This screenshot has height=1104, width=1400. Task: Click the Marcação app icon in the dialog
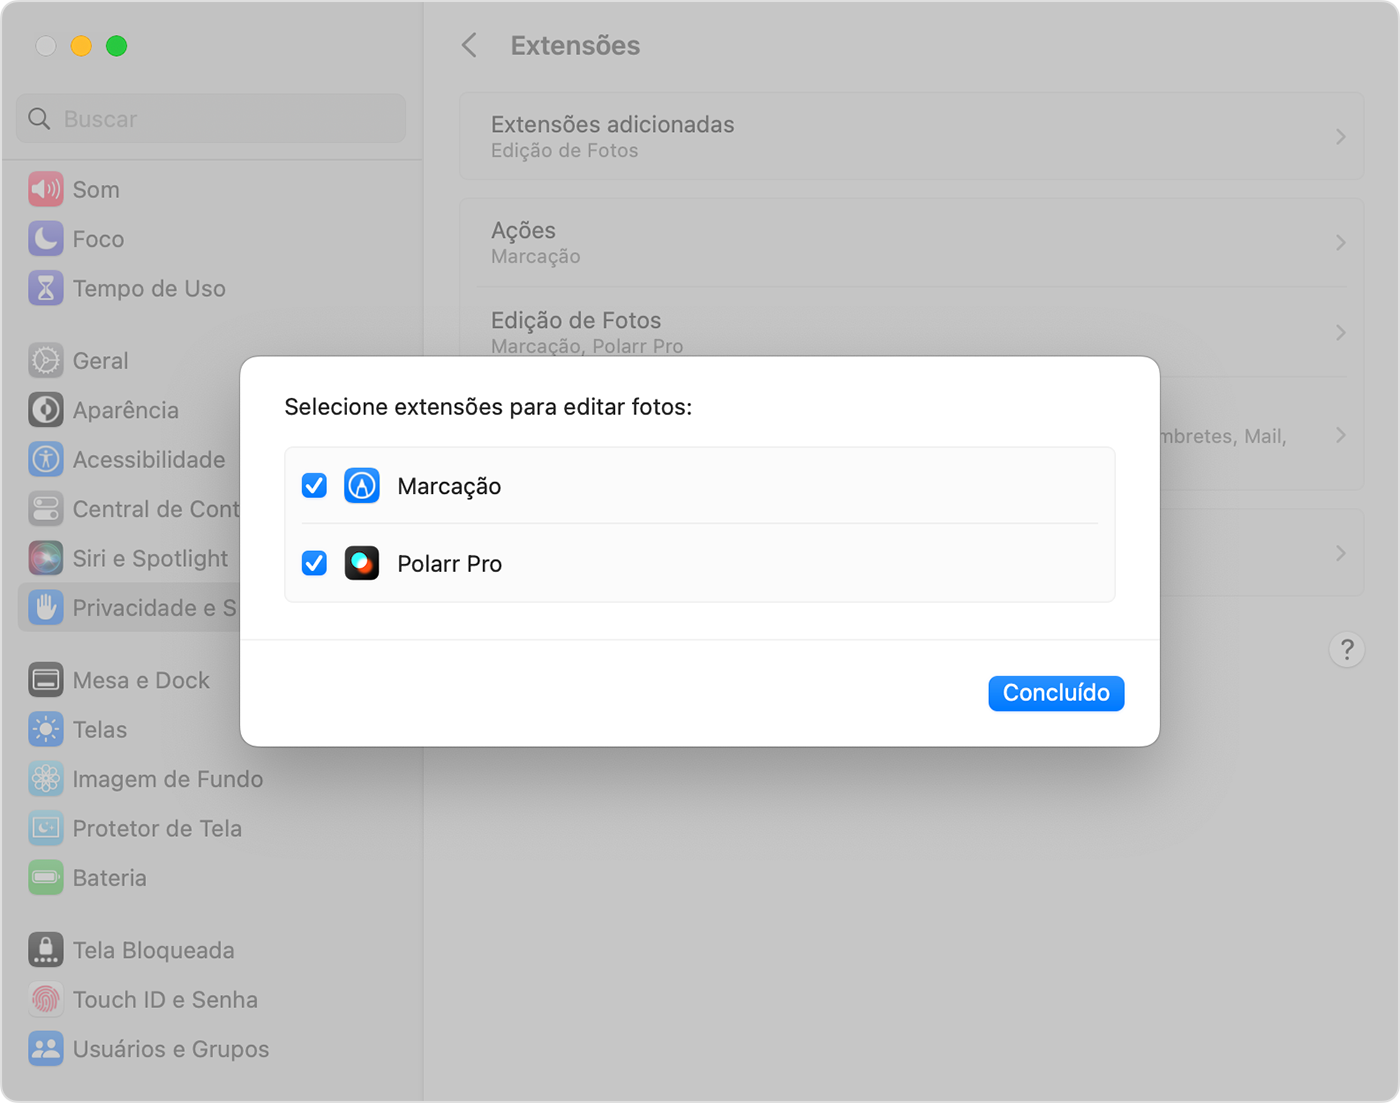(x=361, y=486)
